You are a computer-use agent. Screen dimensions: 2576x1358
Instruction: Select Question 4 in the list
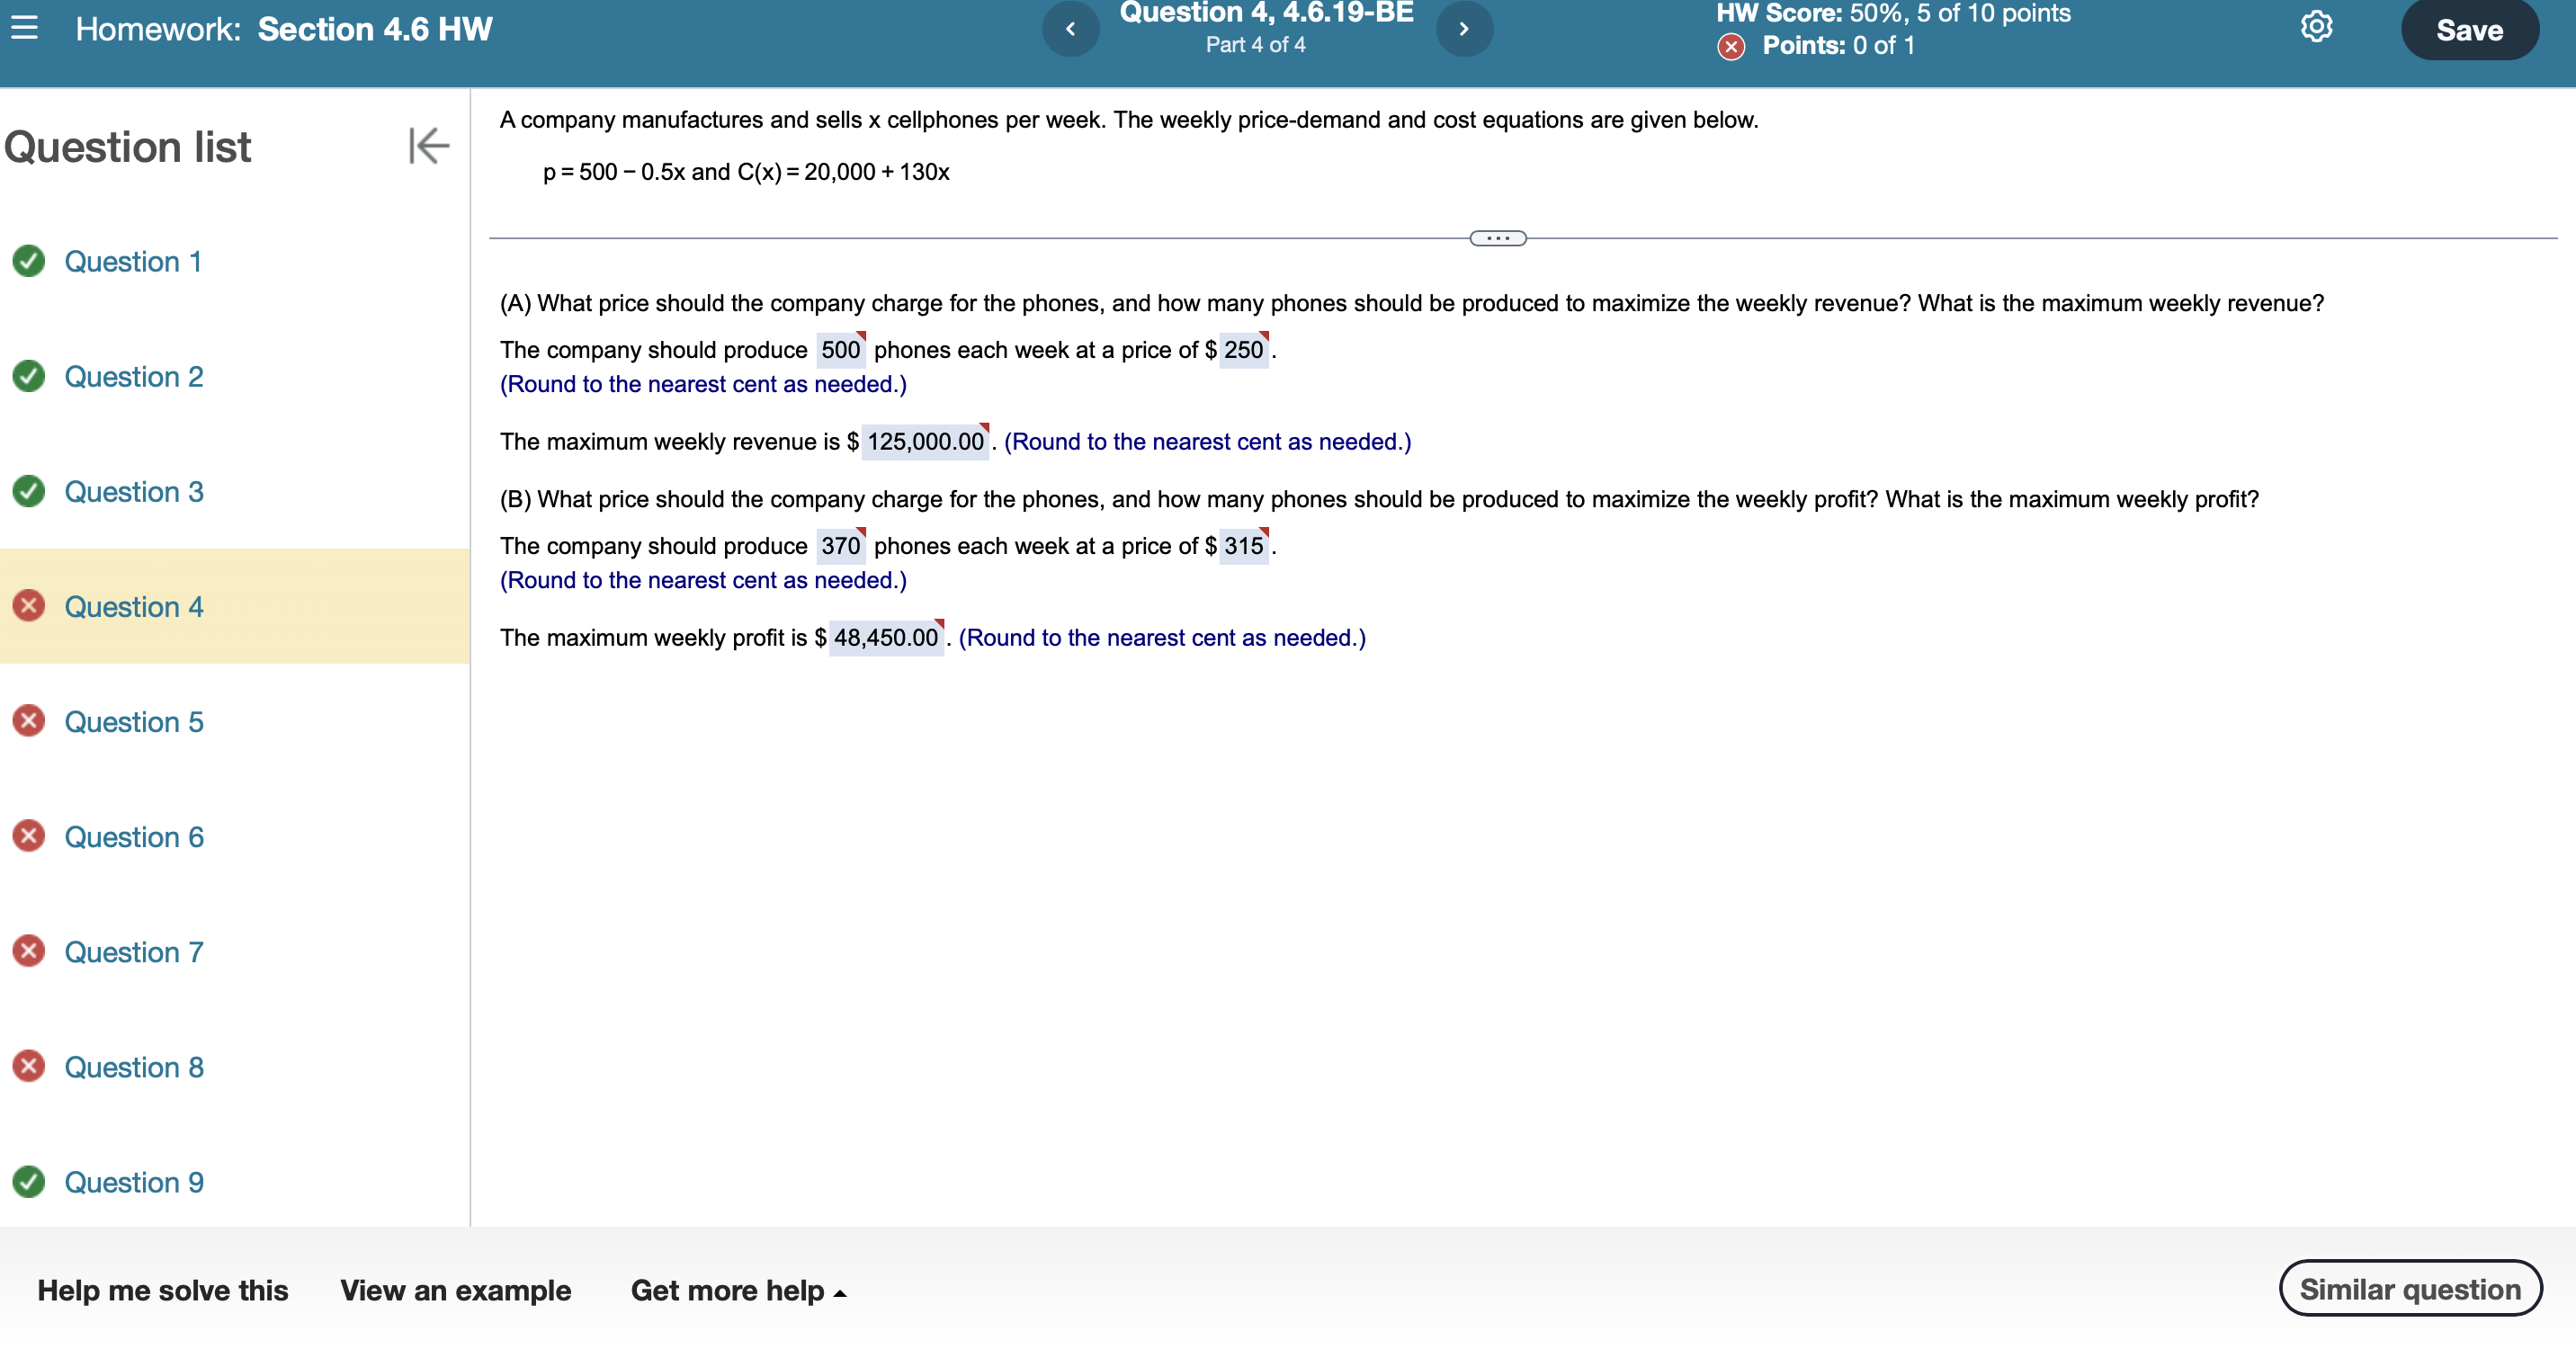point(134,607)
